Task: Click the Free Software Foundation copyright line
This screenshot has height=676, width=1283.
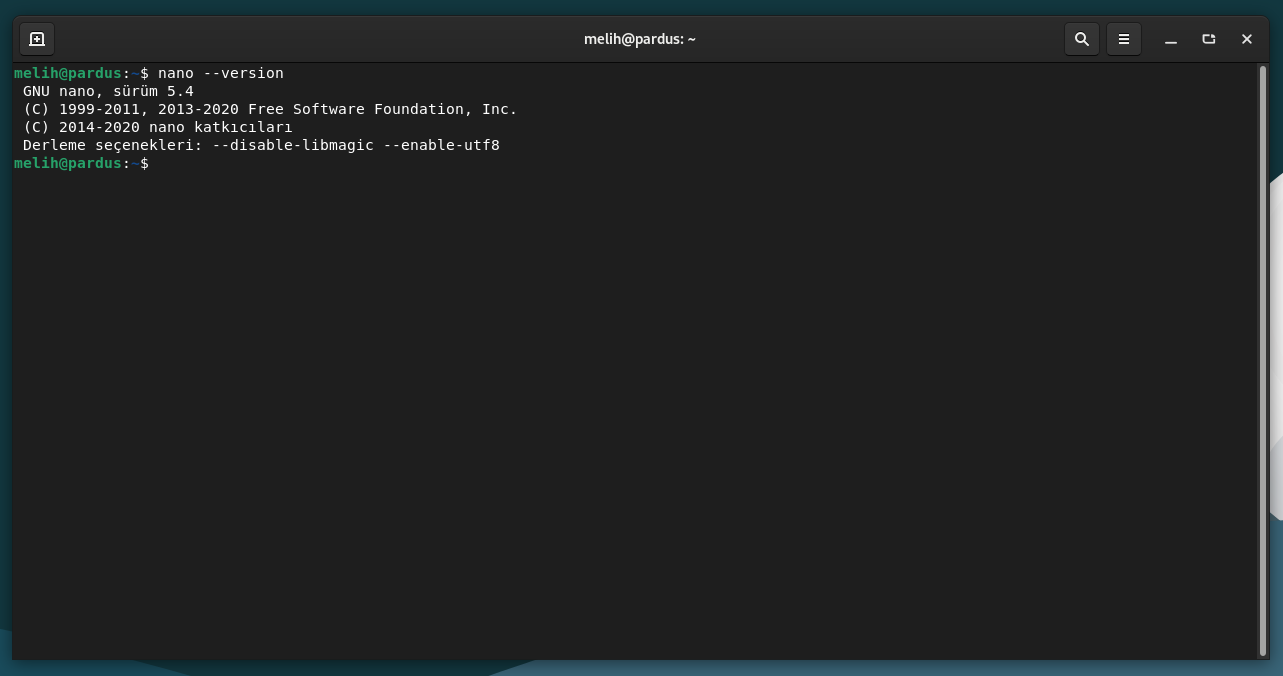Action: point(270,109)
